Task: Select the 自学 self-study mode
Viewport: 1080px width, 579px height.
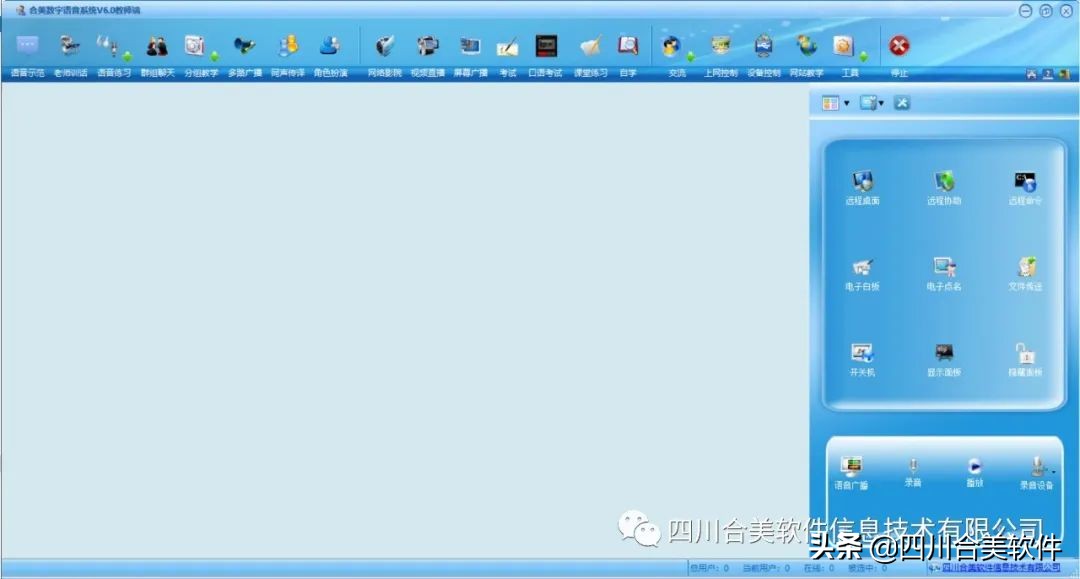Action: [627, 55]
